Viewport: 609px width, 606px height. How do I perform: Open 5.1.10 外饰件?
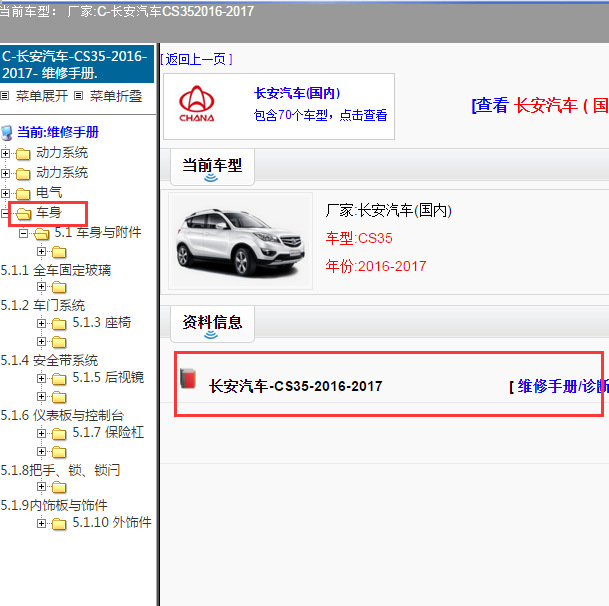click(x=112, y=522)
